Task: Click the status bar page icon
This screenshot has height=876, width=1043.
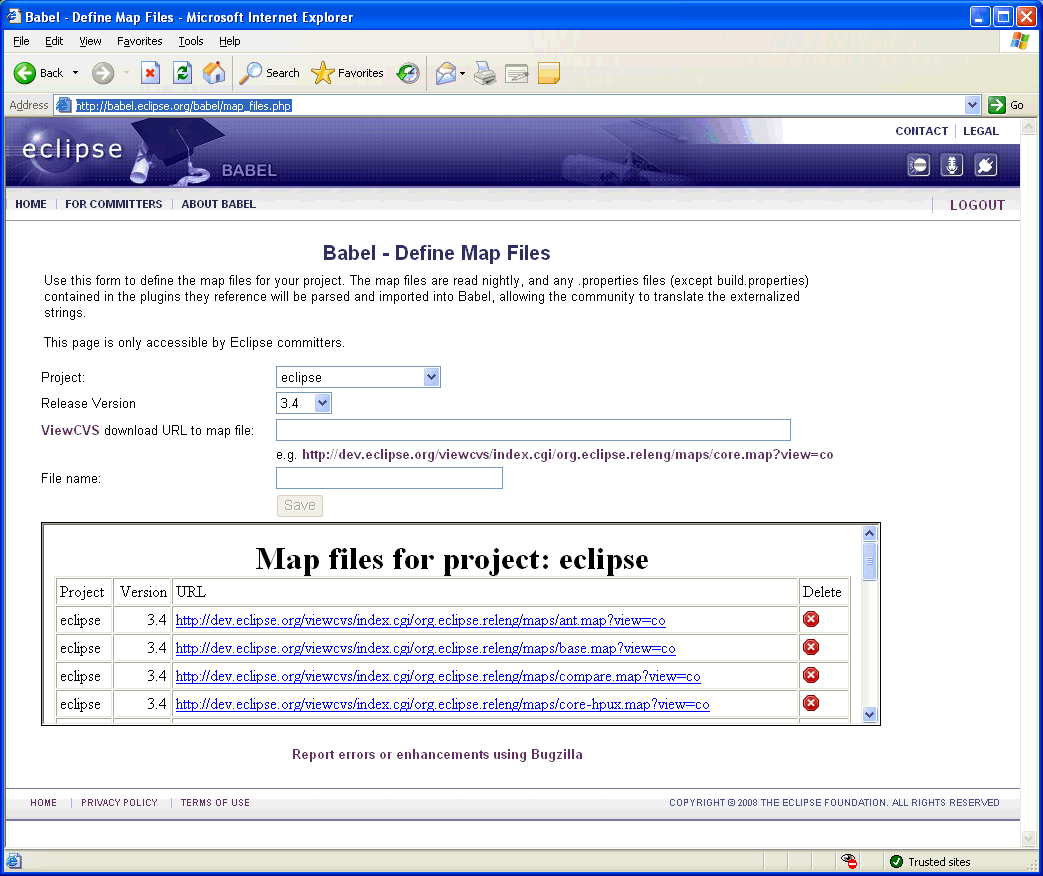Action: pos(14,862)
